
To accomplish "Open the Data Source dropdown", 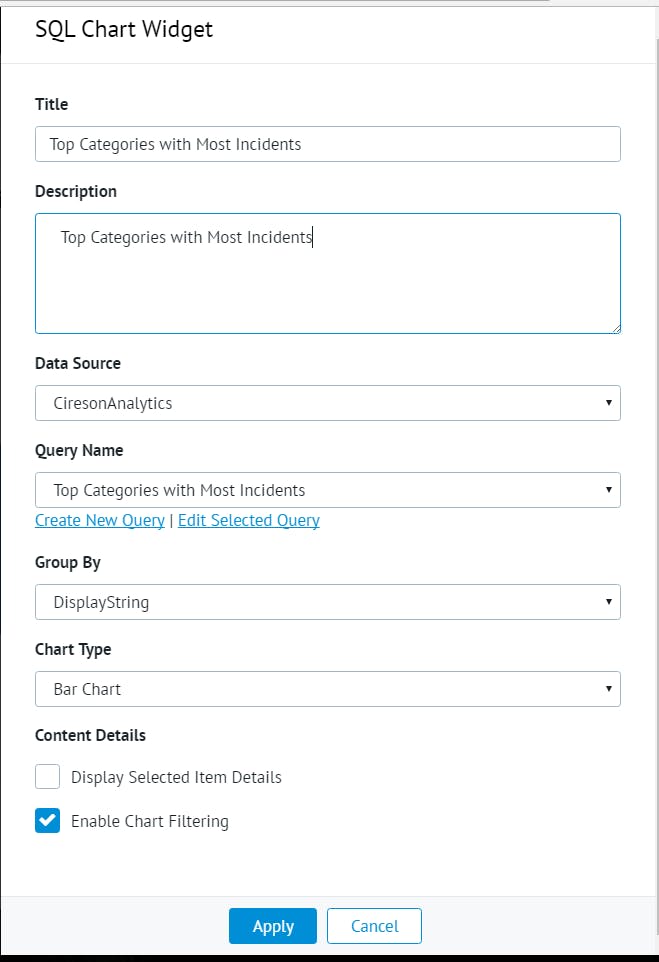I will (x=327, y=403).
